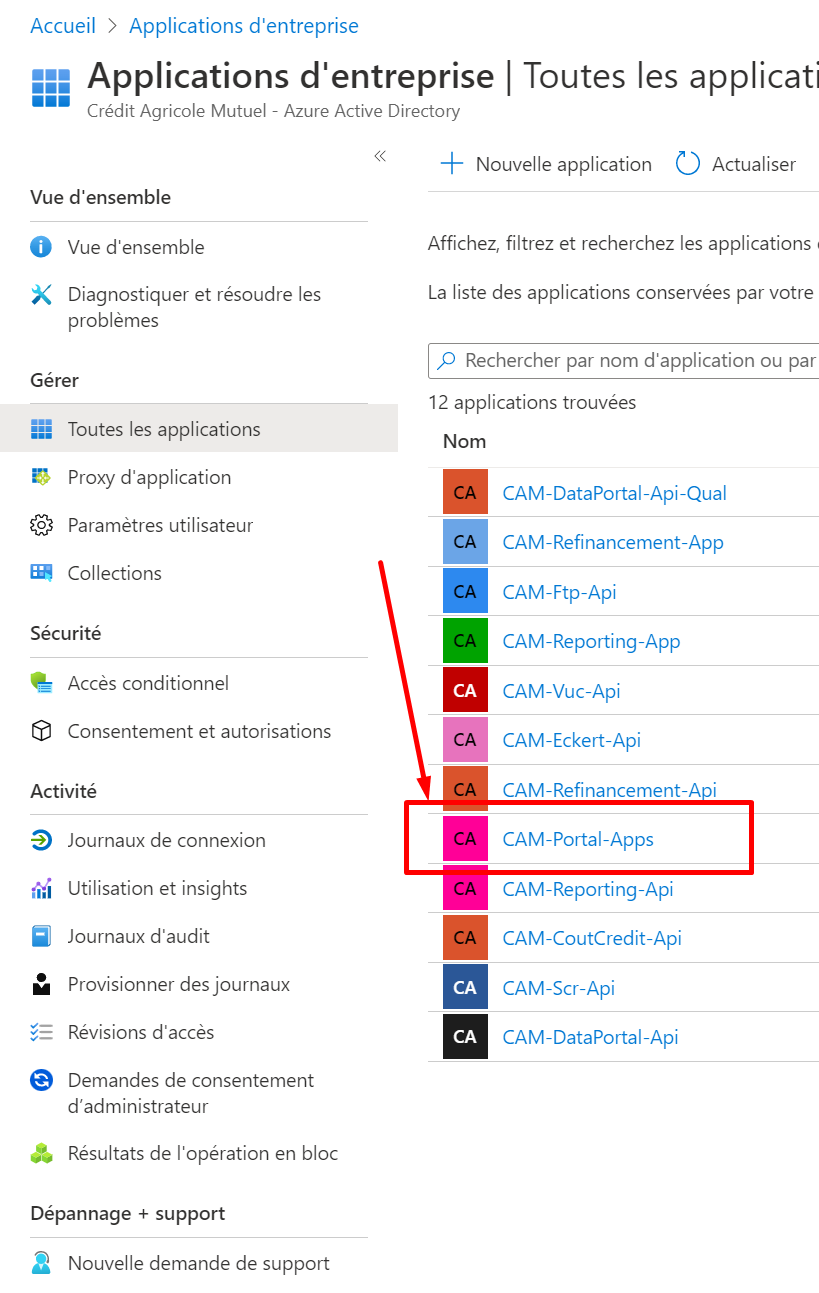The image size is (819, 1293).
Task: Click the Proxy d'application icon
Action: pos(41,477)
